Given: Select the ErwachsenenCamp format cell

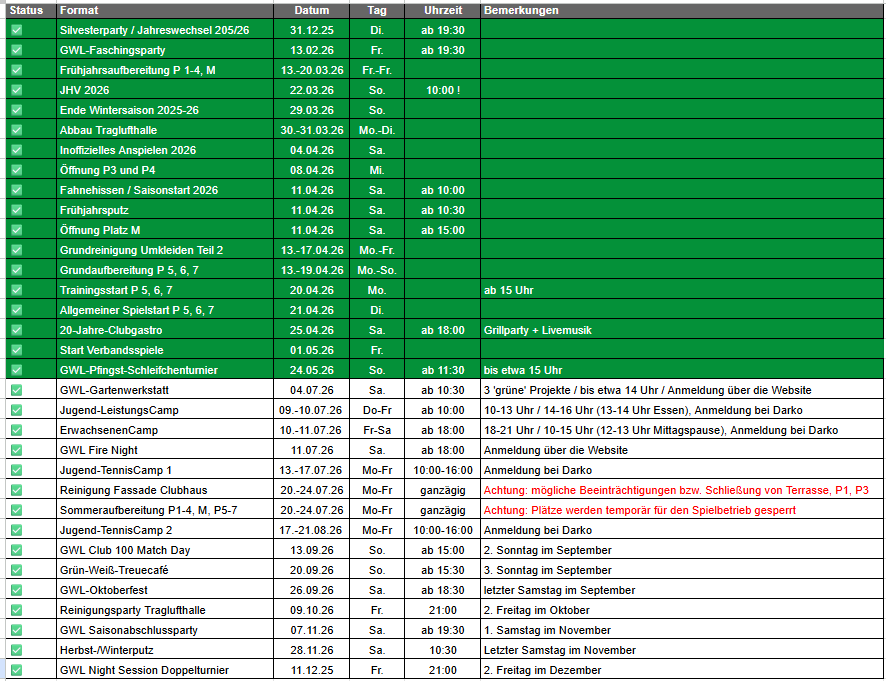Looking at the screenshot, I should click(x=165, y=430).
